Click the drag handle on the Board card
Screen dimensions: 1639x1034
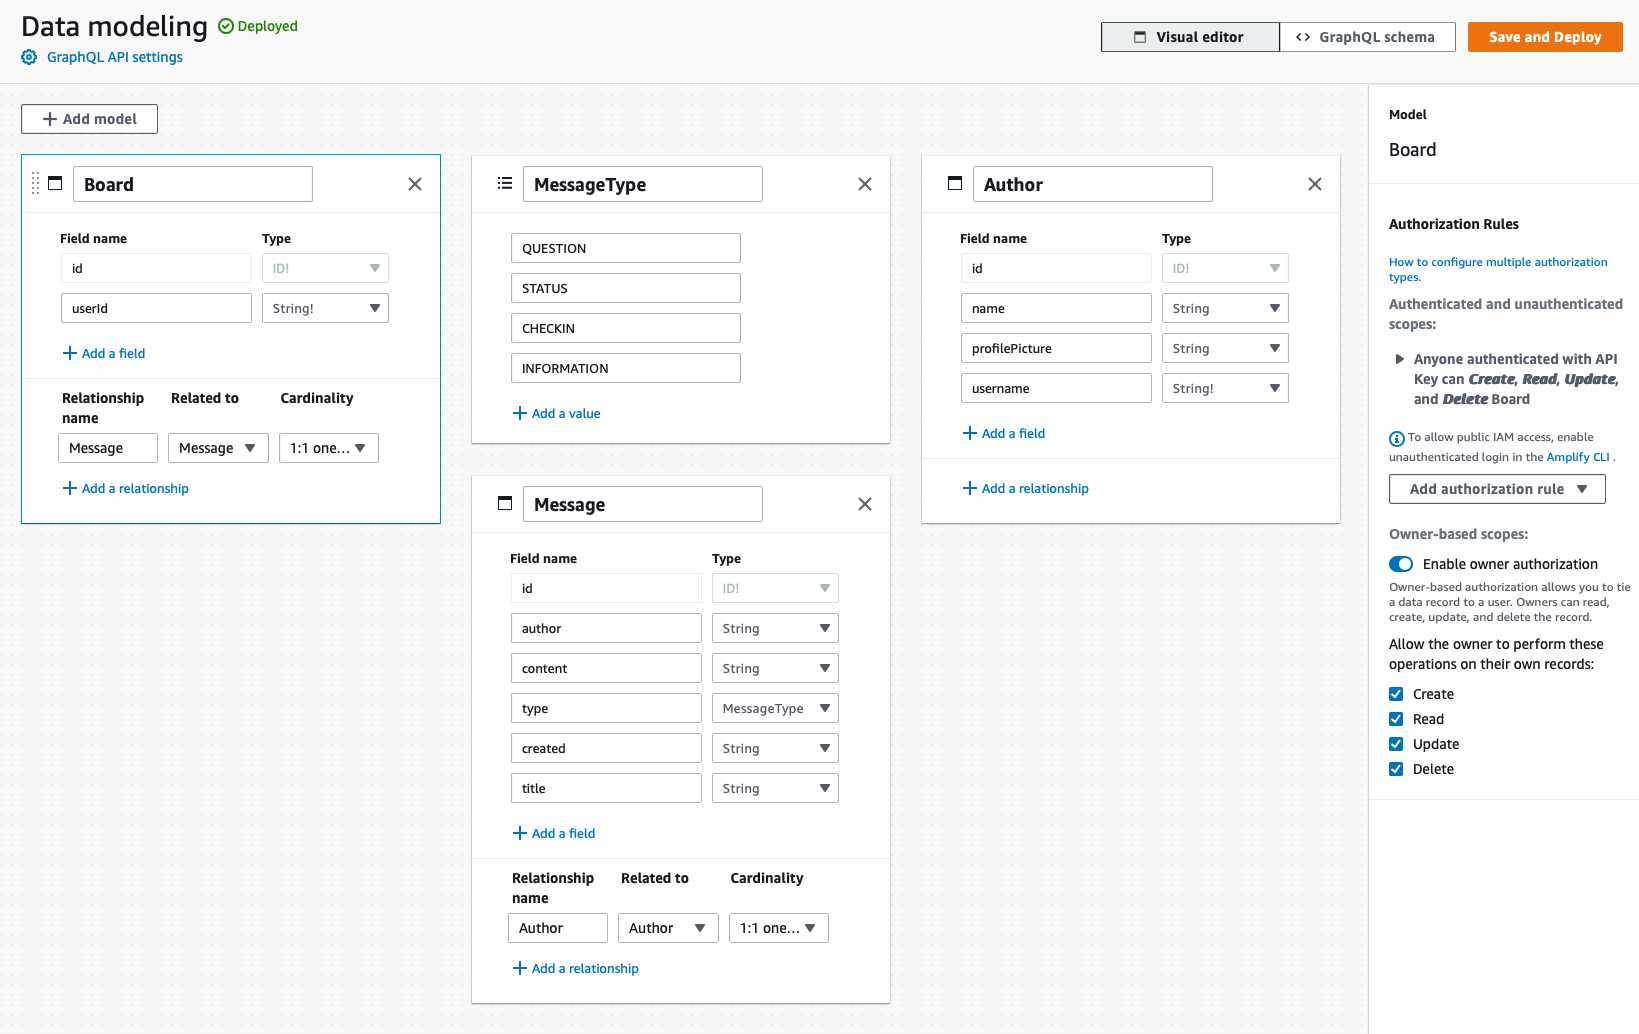point(36,183)
